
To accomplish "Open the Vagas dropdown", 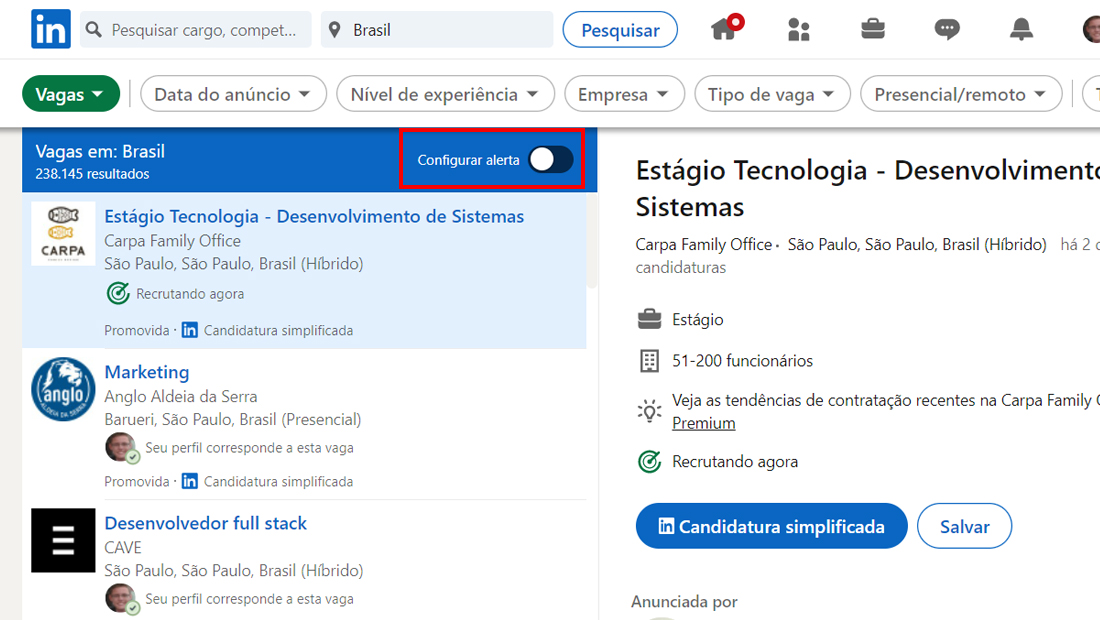I will coord(71,94).
